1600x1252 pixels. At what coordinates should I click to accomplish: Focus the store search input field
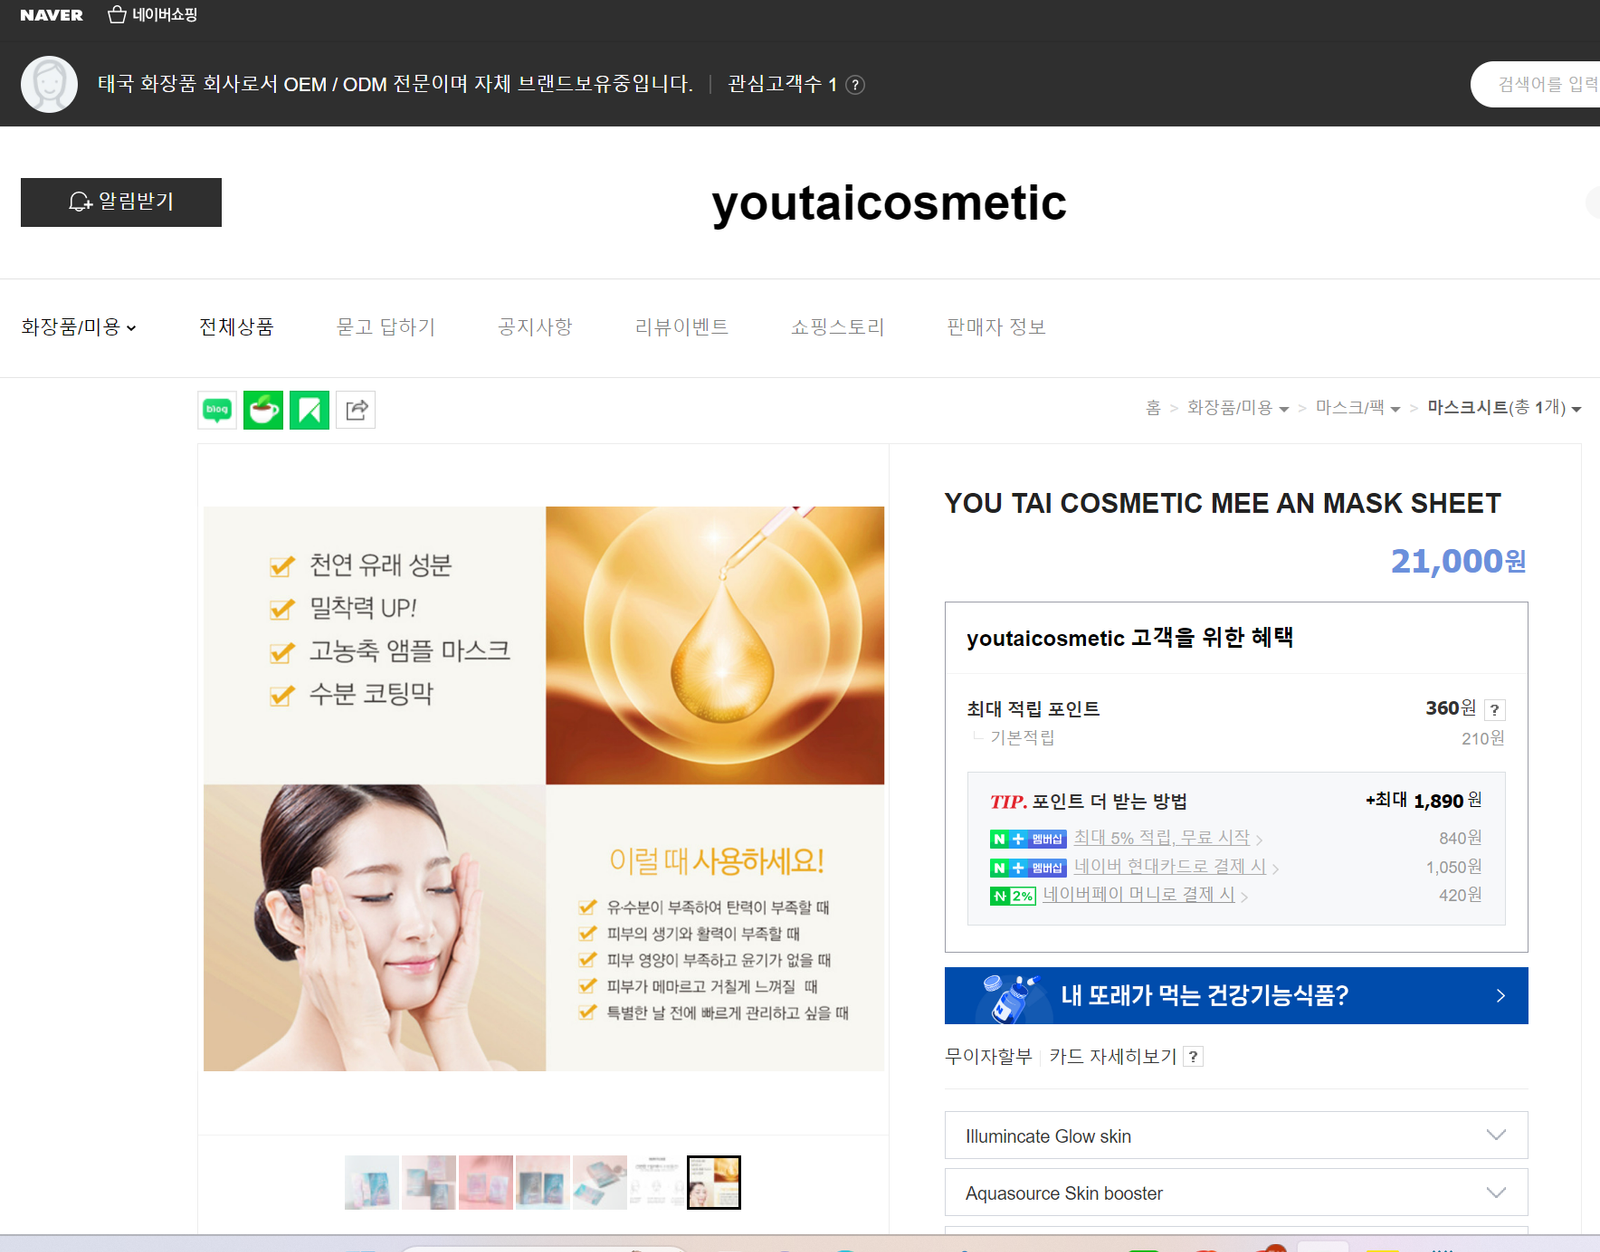[x=1538, y=84]
